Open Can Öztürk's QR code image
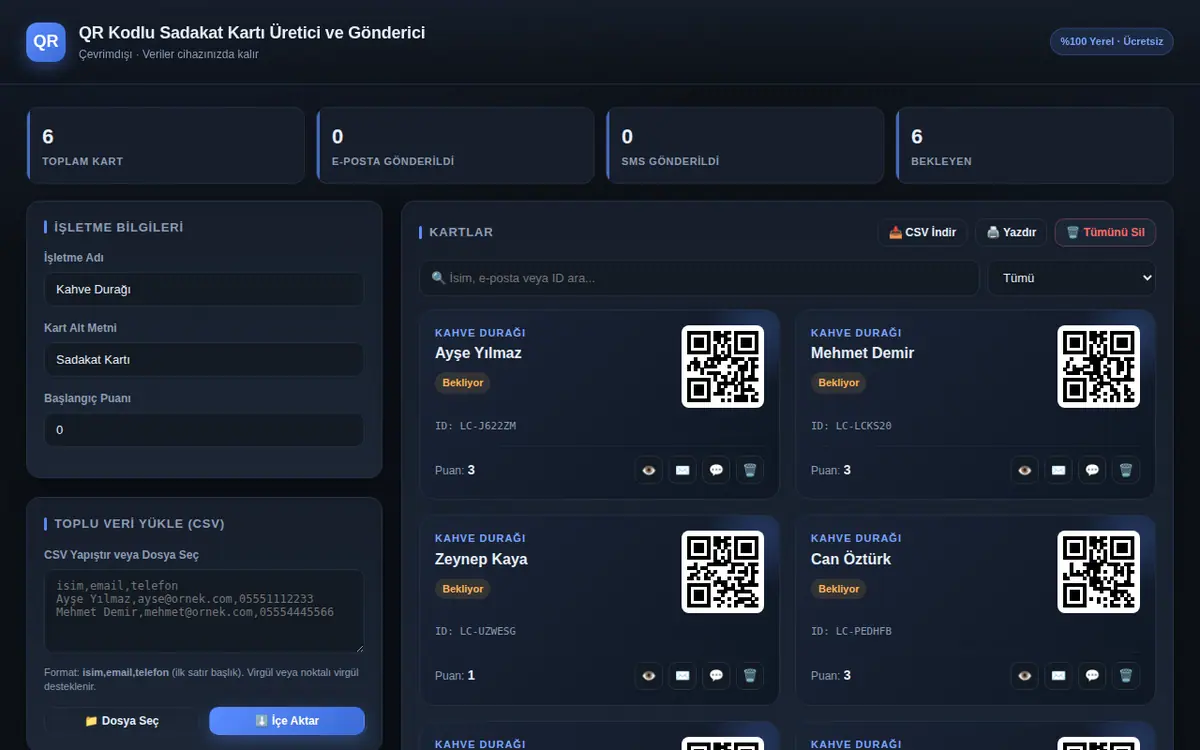The height and width of the screenshot is (750, 1200). coord(1099,572)
